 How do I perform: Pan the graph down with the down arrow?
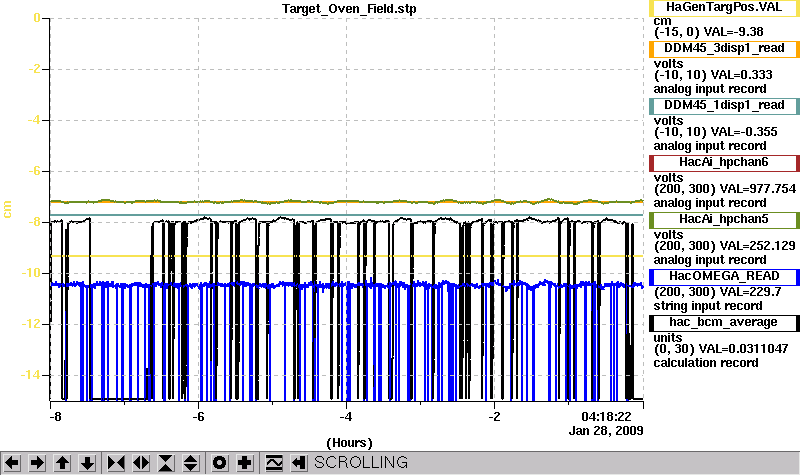pos(88,463)
